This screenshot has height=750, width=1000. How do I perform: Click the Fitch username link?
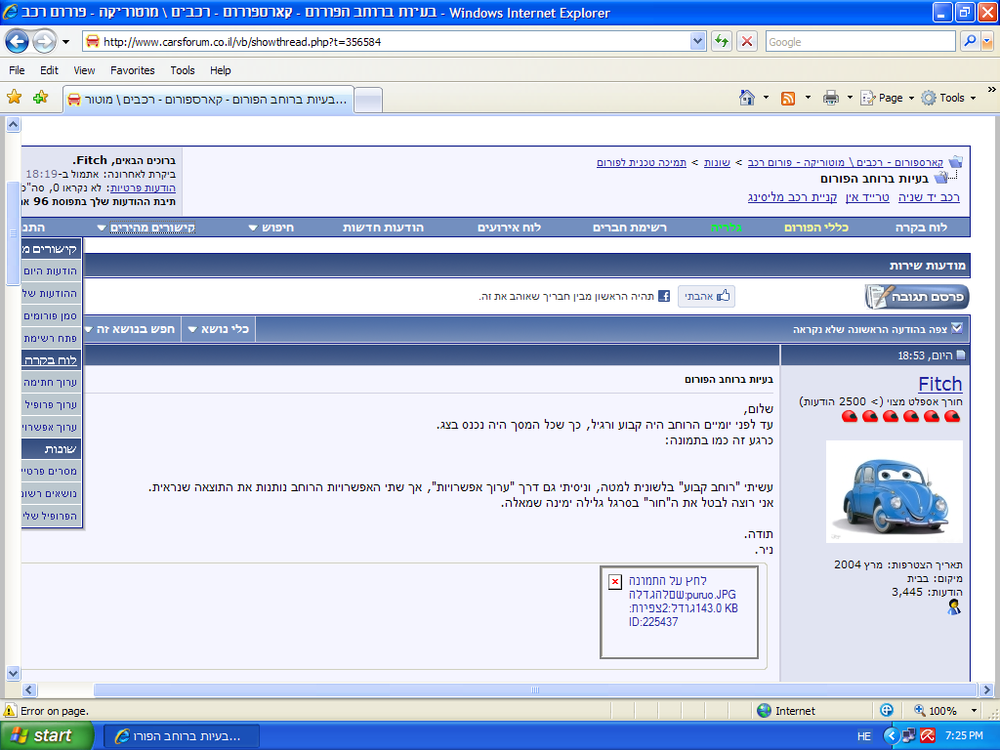pos(940,383)
